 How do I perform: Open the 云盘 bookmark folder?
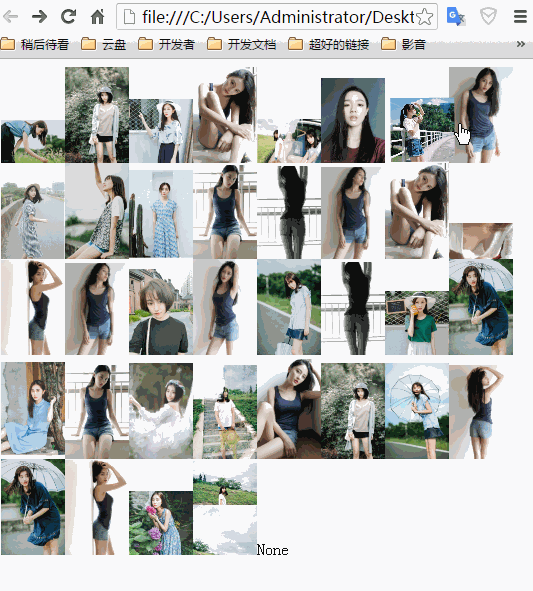(104, 44)
